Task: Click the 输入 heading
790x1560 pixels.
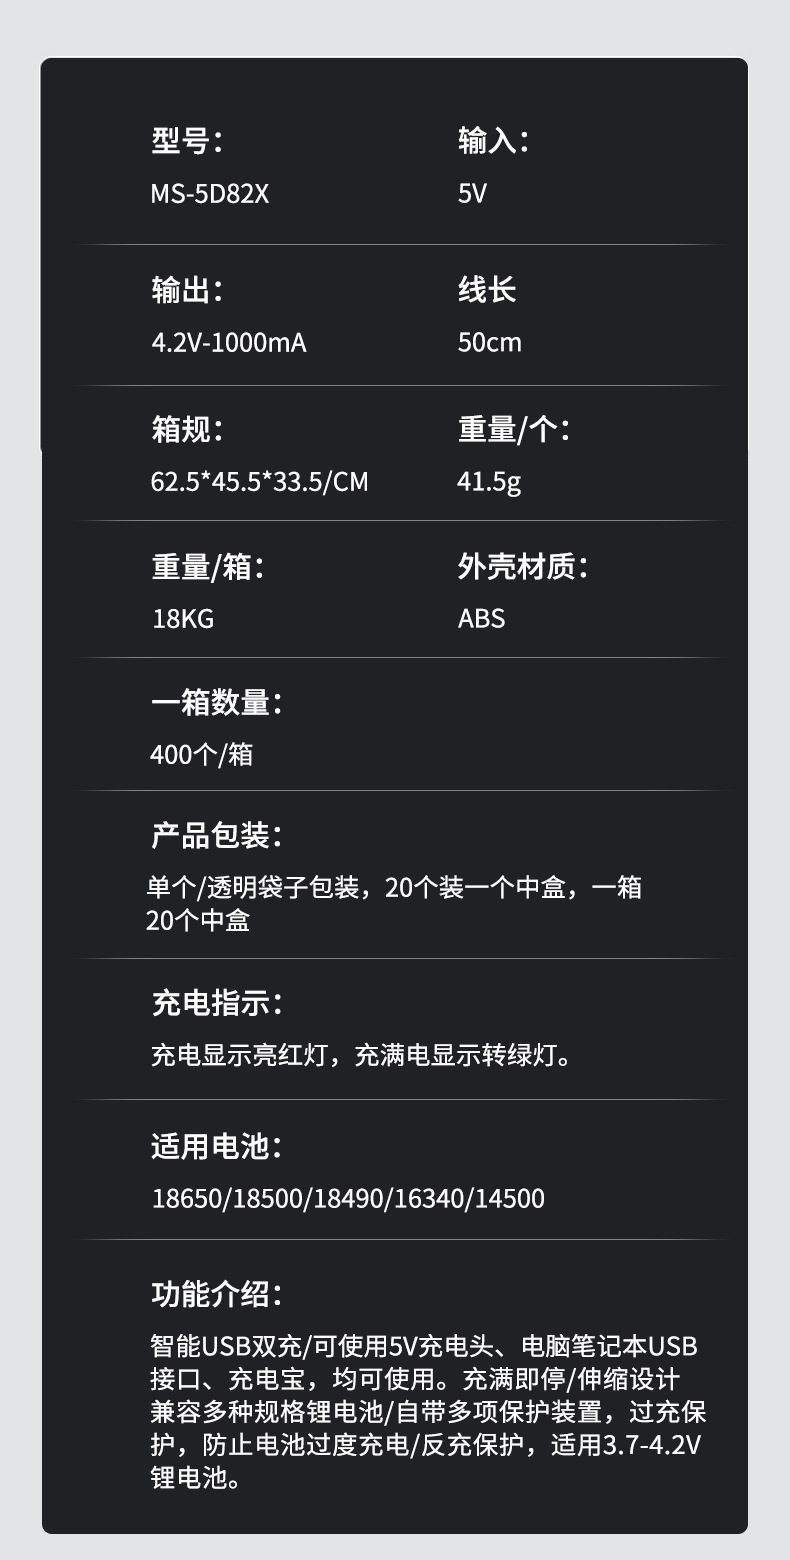Action: (493, 141)
